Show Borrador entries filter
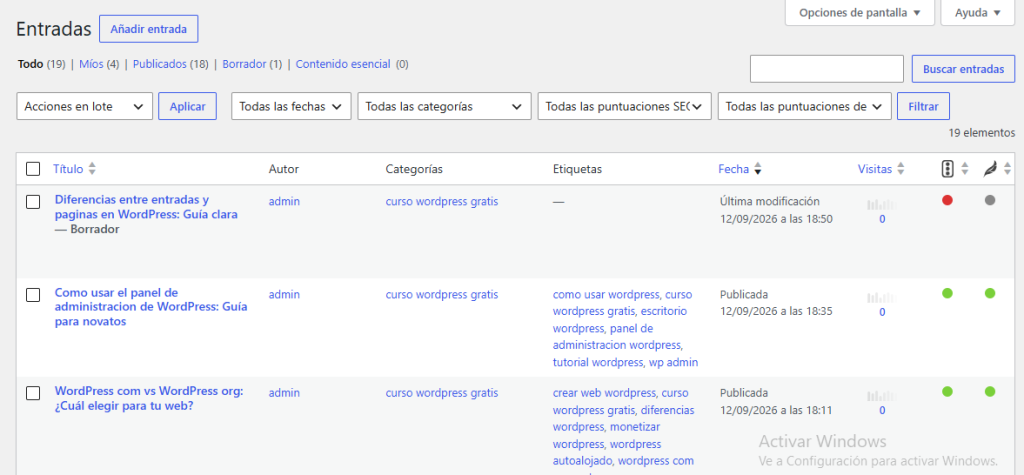This screenshot has width=1024, height=475. [244, 64]
